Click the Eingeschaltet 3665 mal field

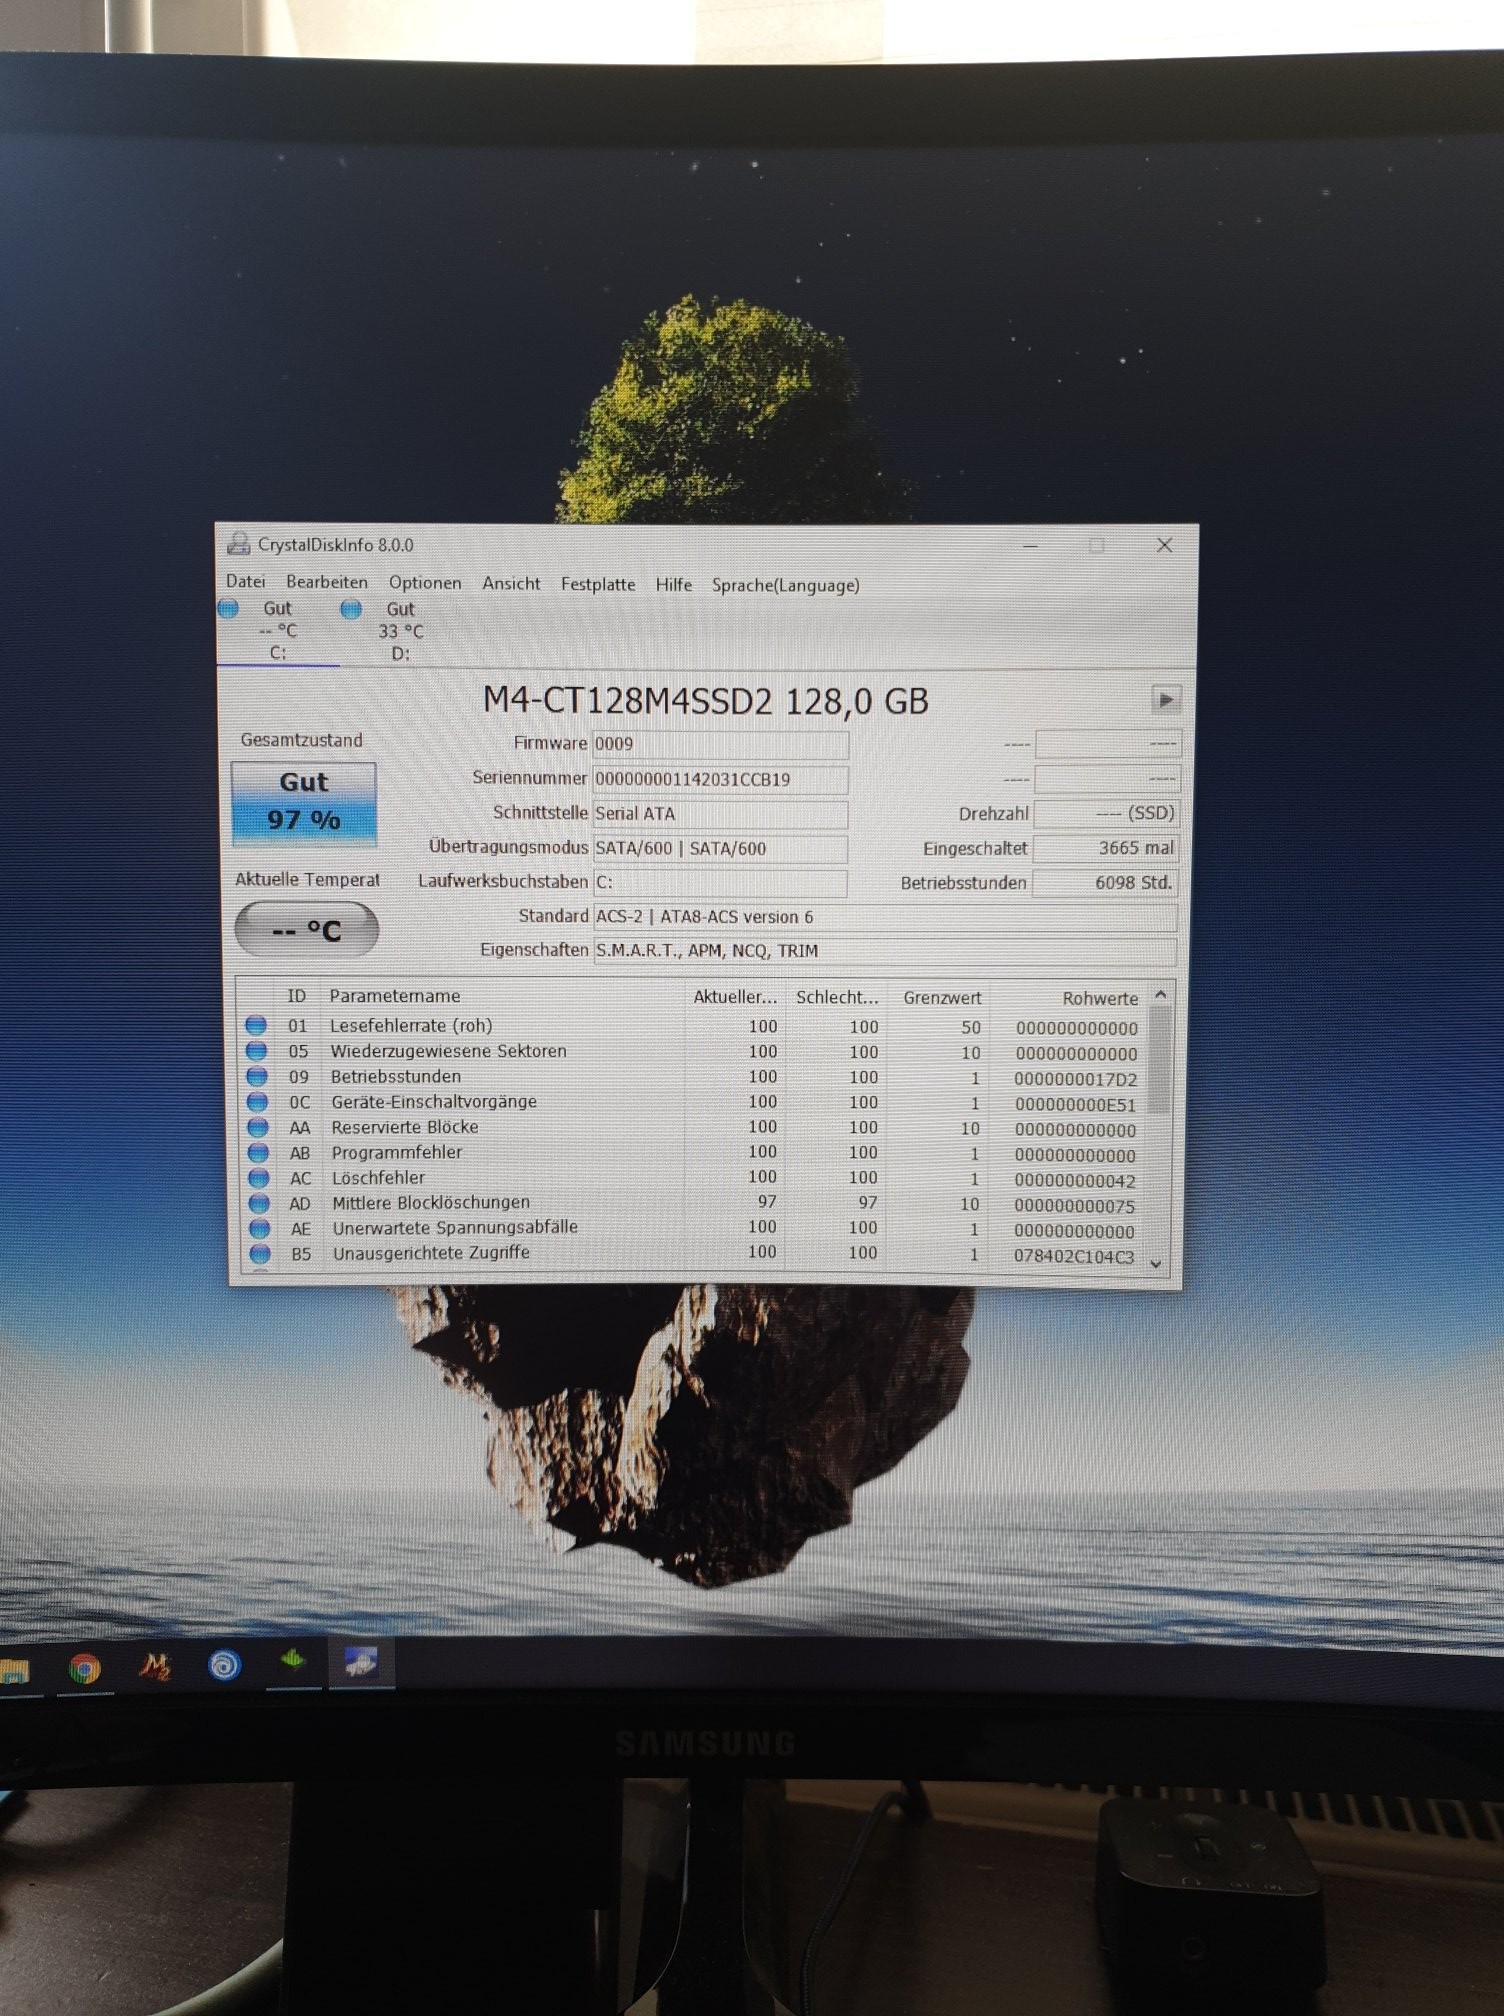coord(1106,848)
